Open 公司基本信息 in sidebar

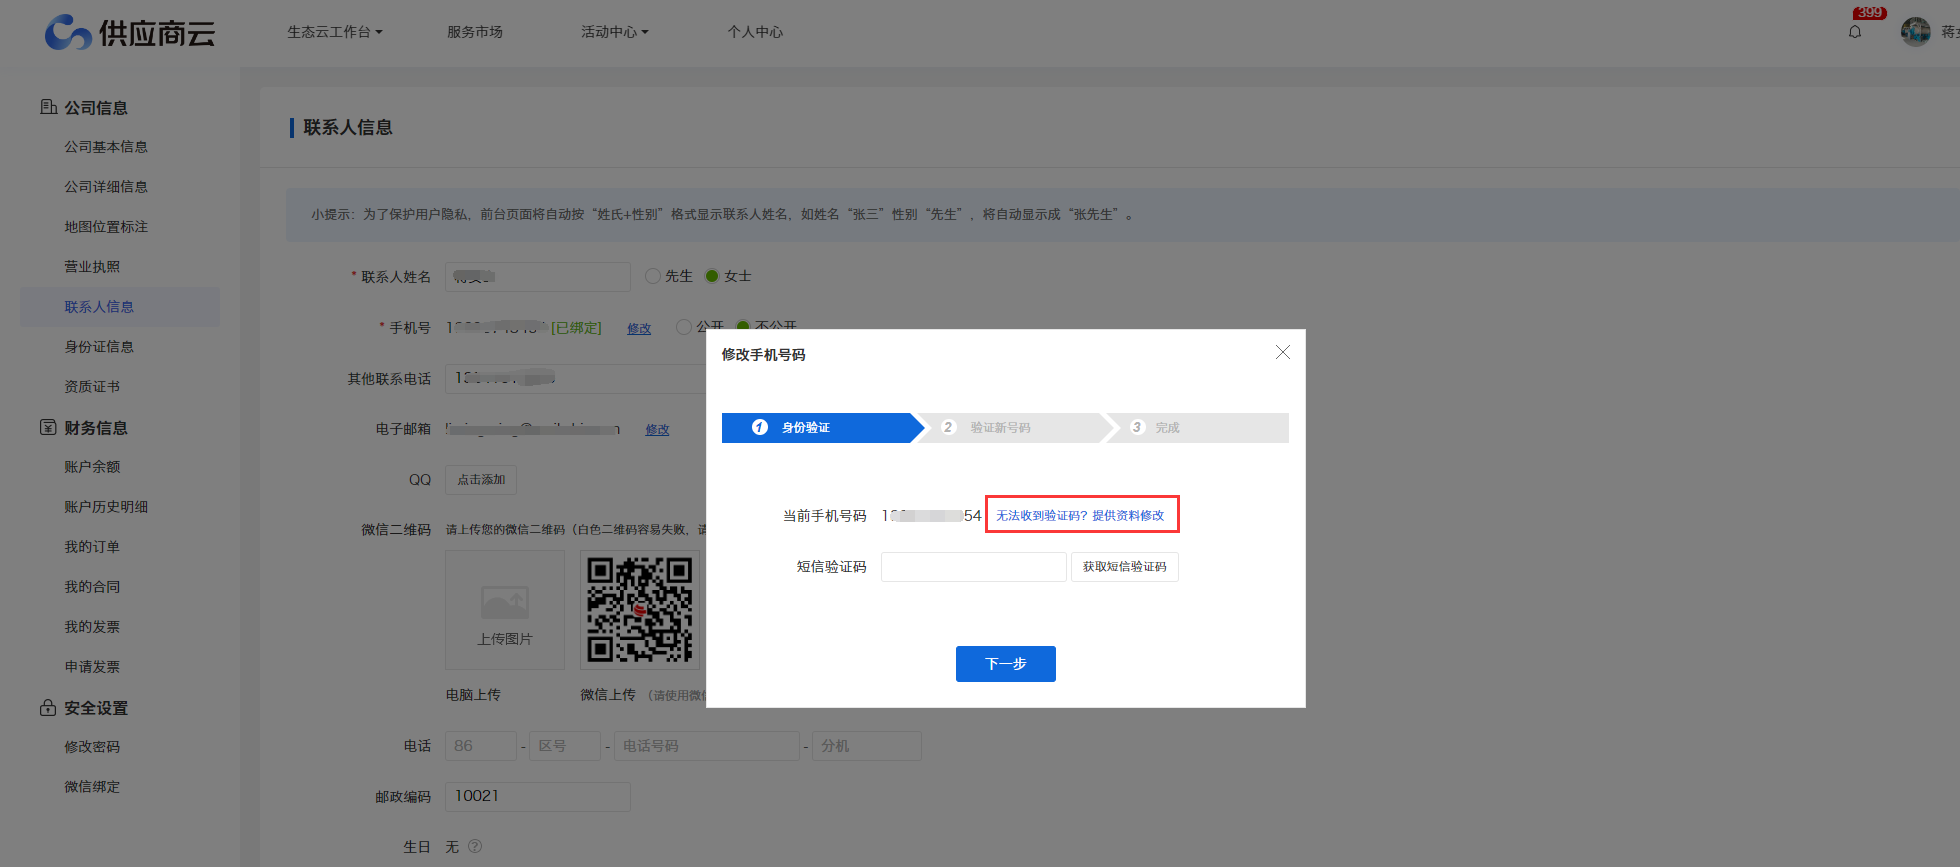click(x=106, y=147)
